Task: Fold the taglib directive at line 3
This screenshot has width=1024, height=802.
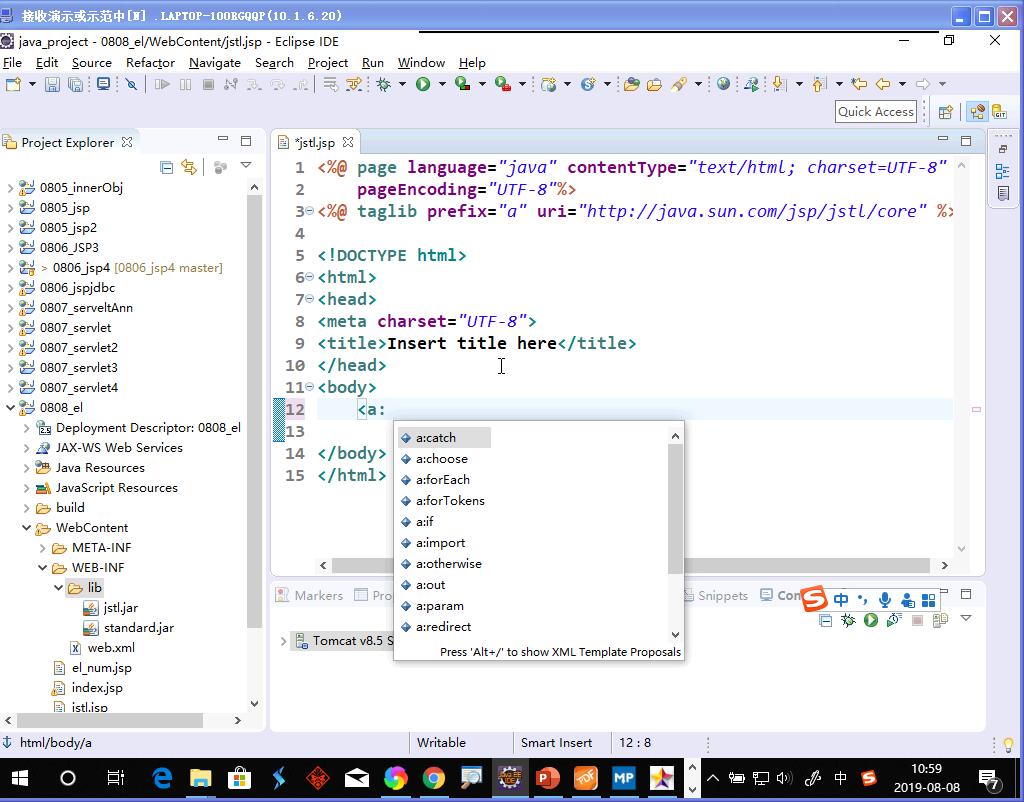Action: tap(310, 210)
